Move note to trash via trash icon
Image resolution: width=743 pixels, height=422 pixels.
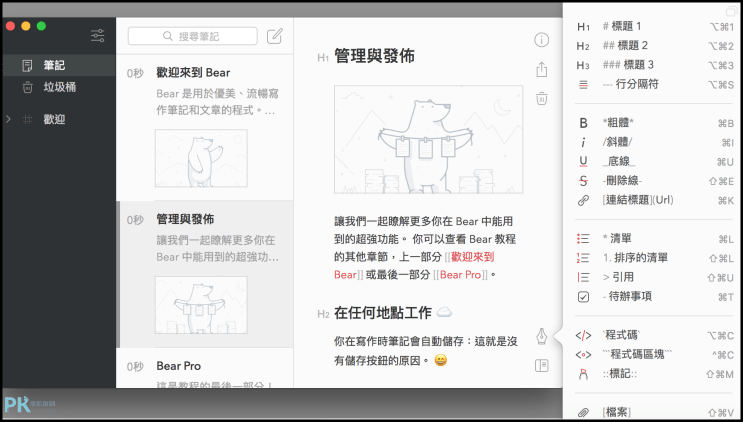click(x=542, y=98)
